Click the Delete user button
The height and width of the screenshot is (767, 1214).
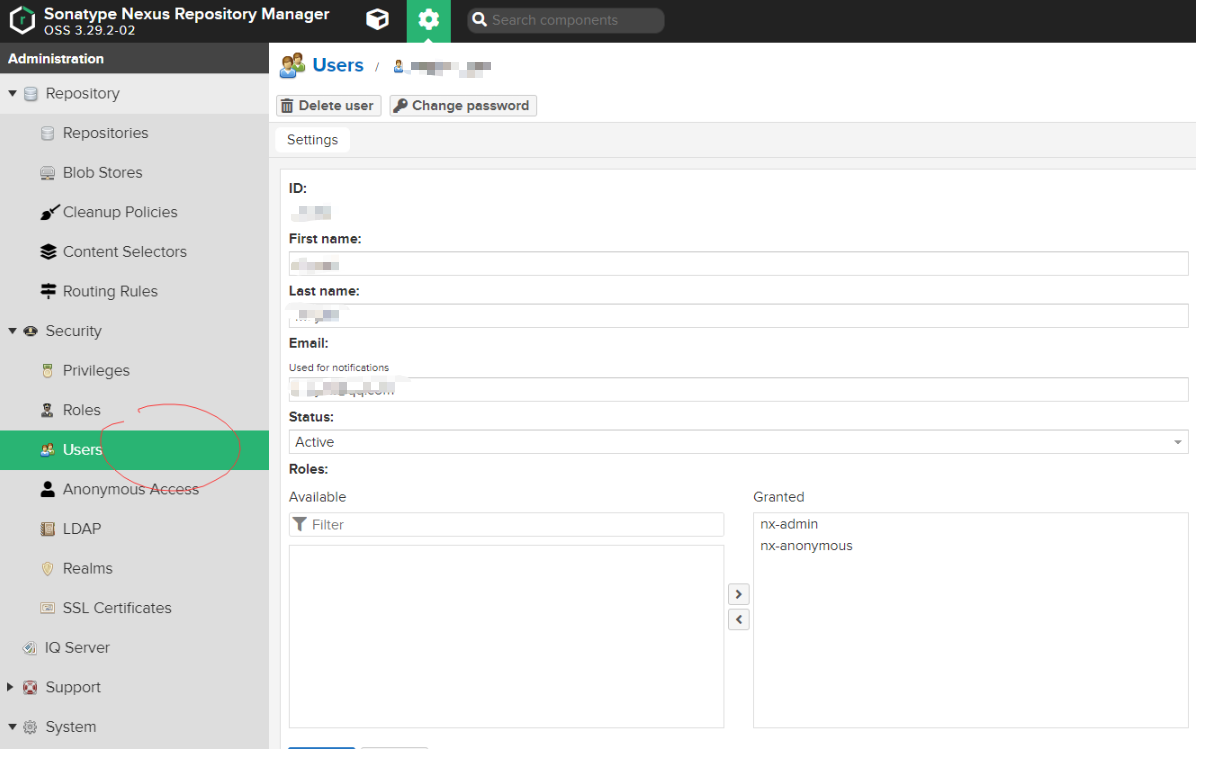pyautogui.click(x=328, y=106)
